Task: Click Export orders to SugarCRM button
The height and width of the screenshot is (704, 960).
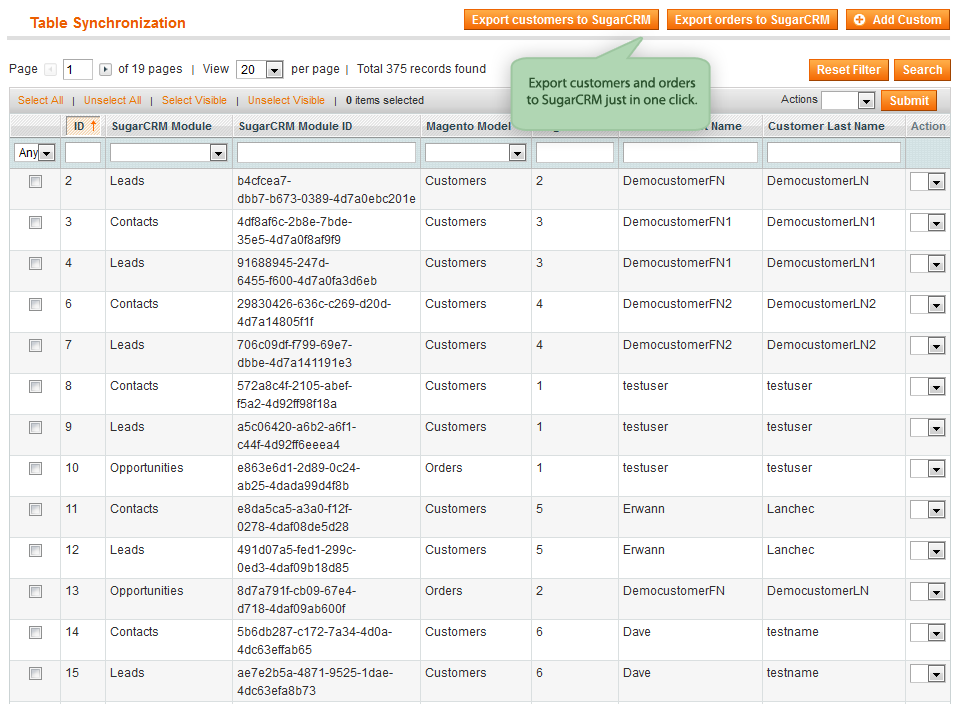Action: [752, 20]
